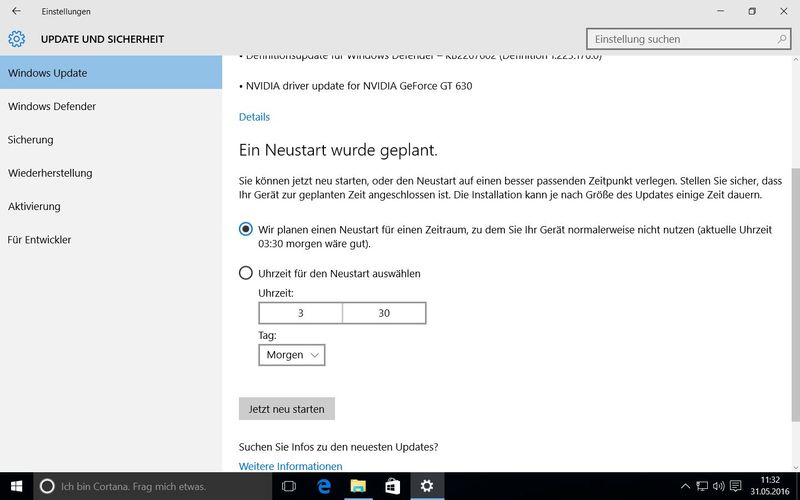Screen dimensions: 800x500
Task: Click the 'Ein Neustart wurde geplant.' heading
Action: coord(338,150)
